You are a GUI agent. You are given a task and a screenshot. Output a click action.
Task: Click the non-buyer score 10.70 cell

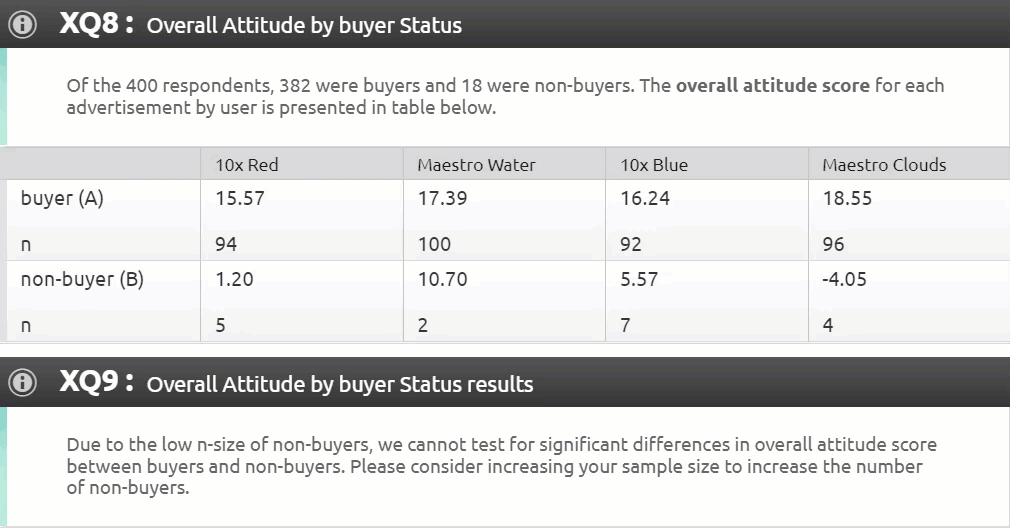tap(442, 279)
